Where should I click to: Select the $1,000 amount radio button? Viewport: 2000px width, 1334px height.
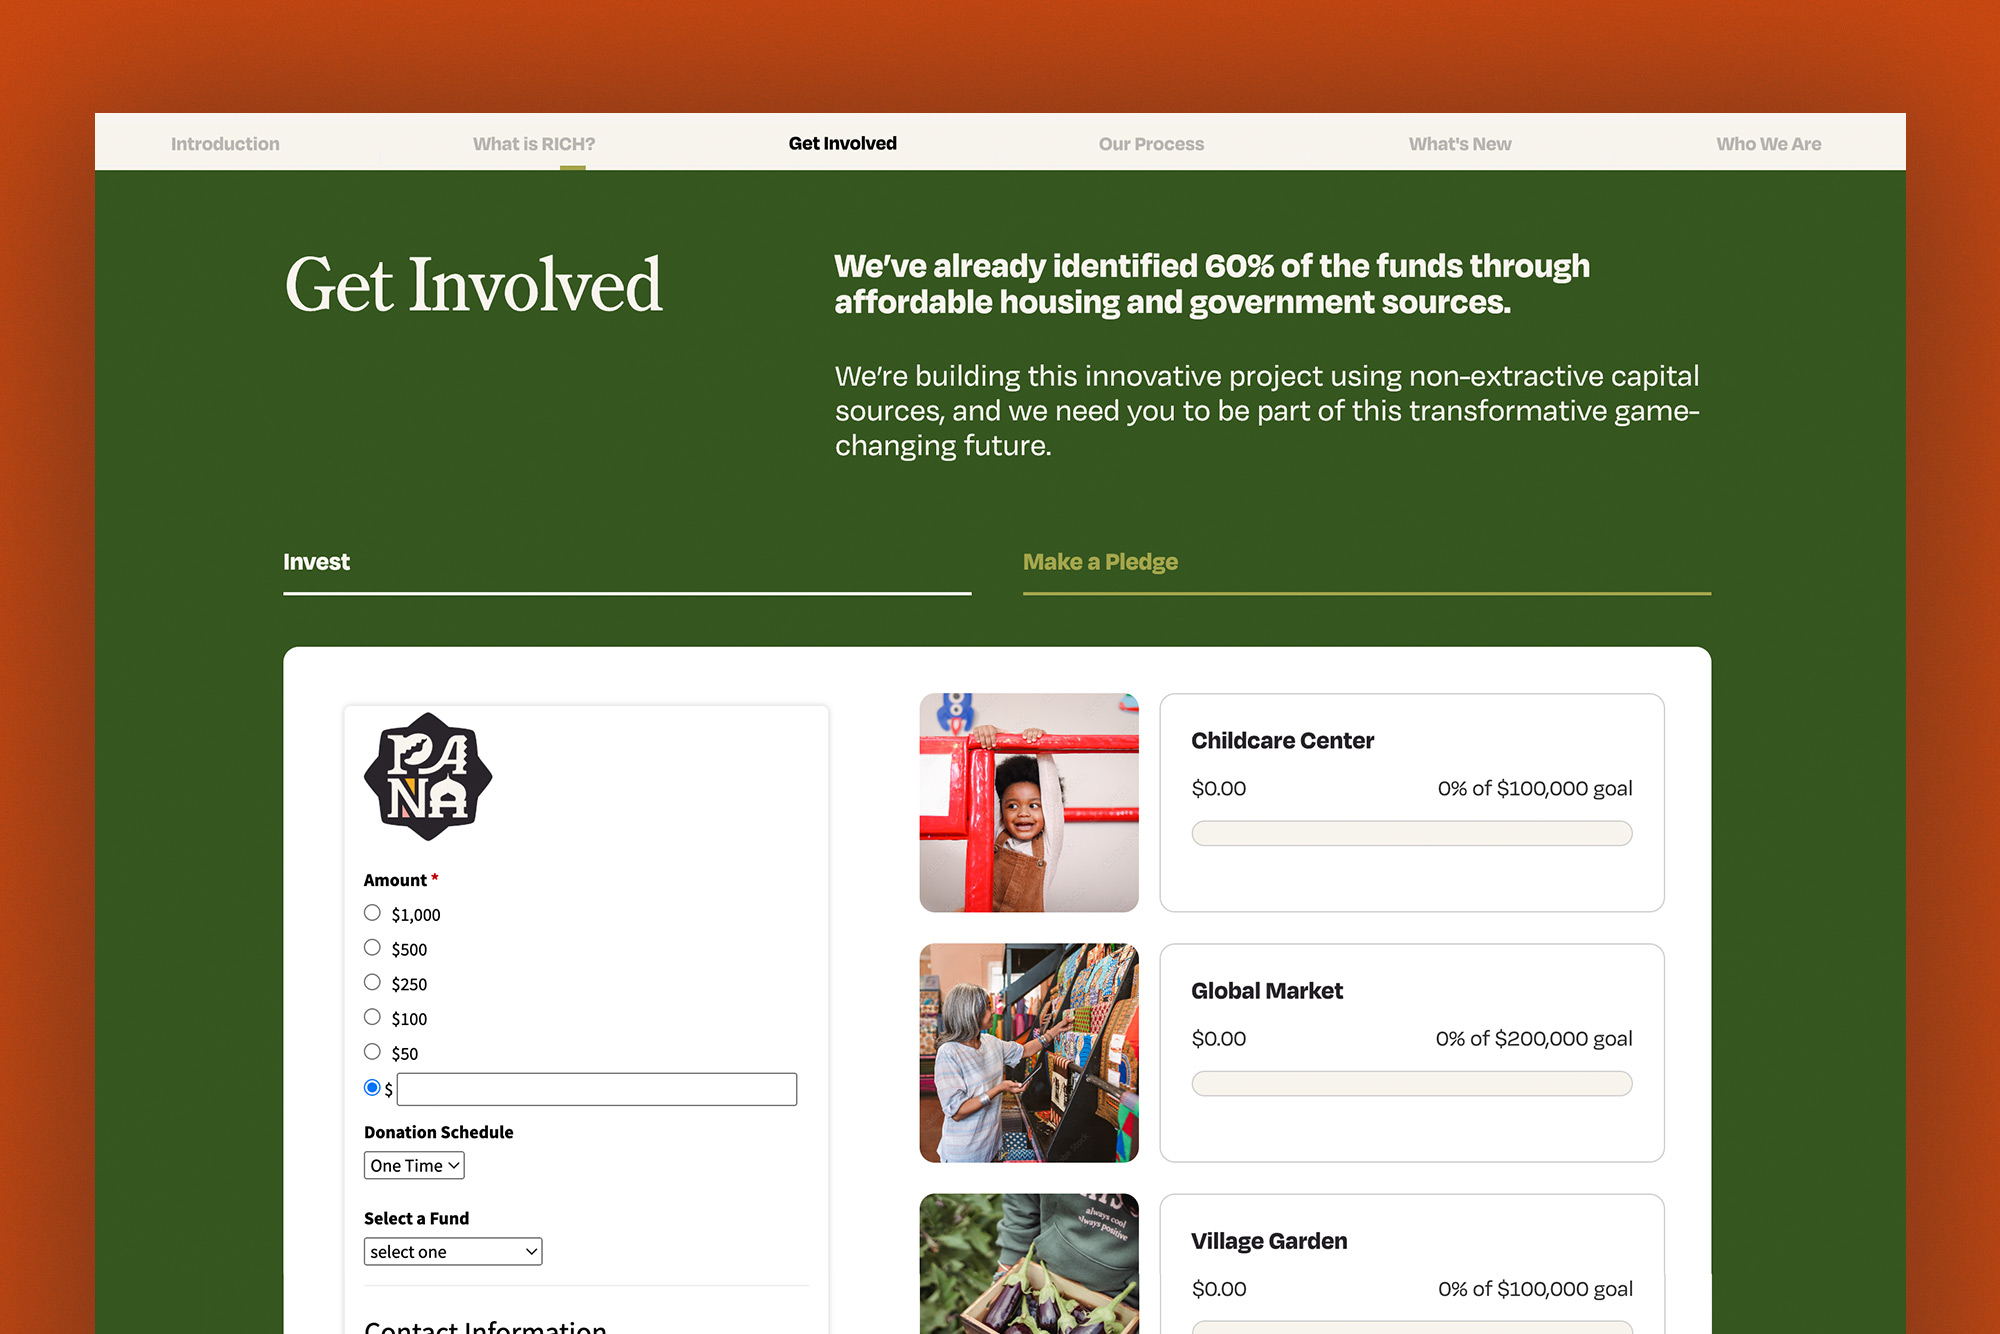(x=372, y=913)
